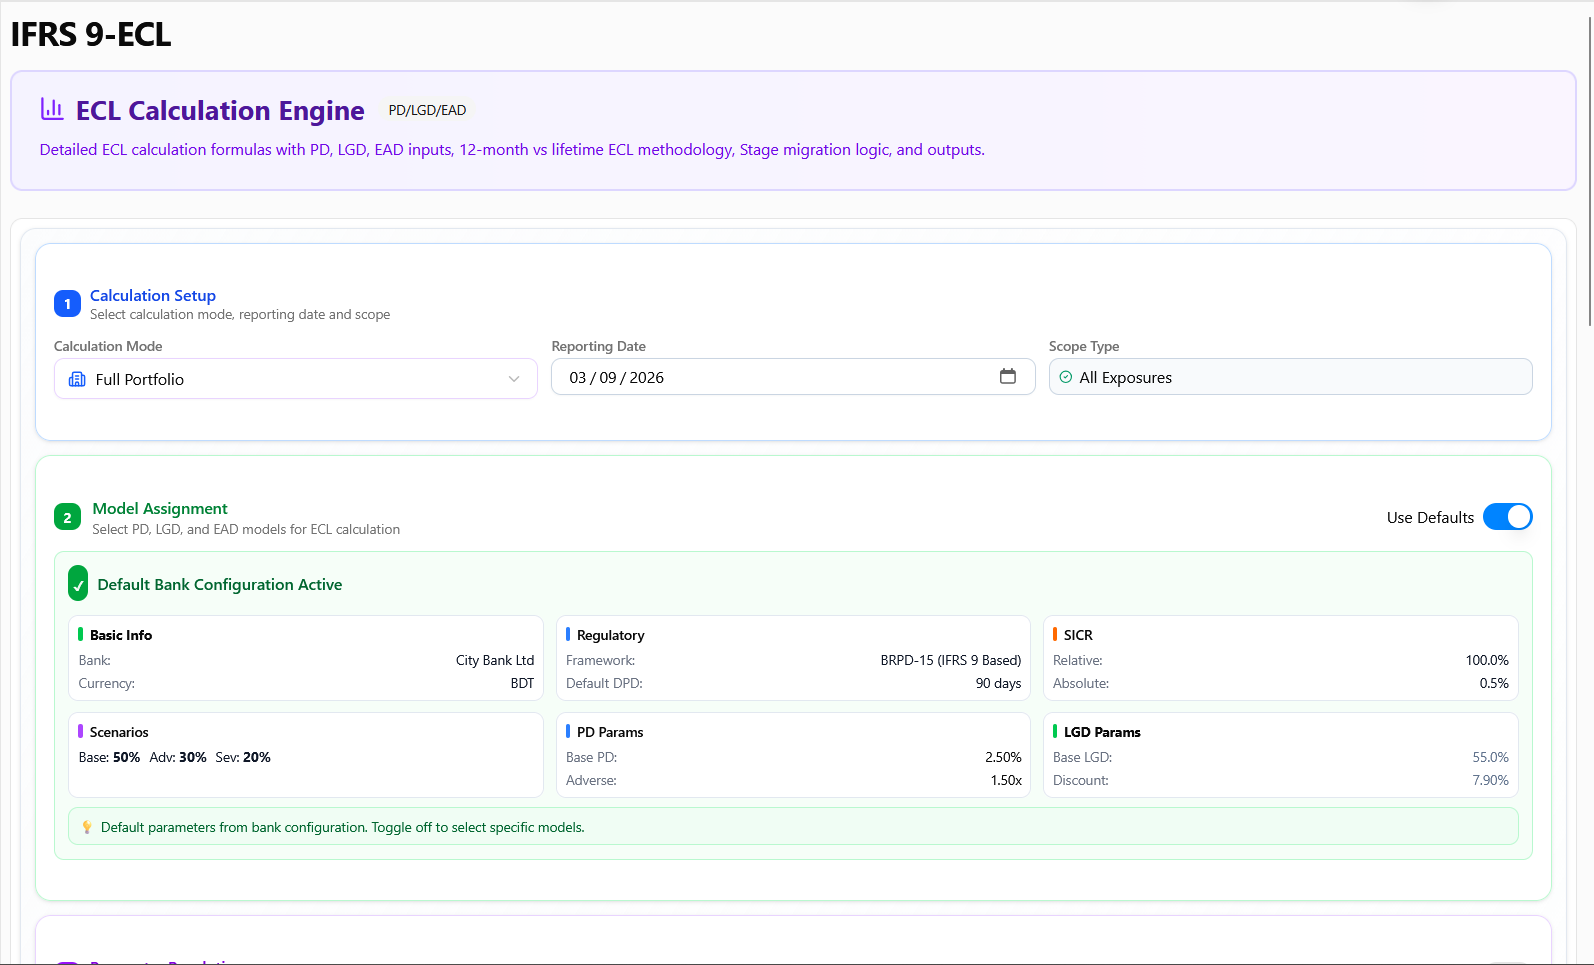
Task: Turn off the Use Defaults toggle
Action: tap(1507, 517)
